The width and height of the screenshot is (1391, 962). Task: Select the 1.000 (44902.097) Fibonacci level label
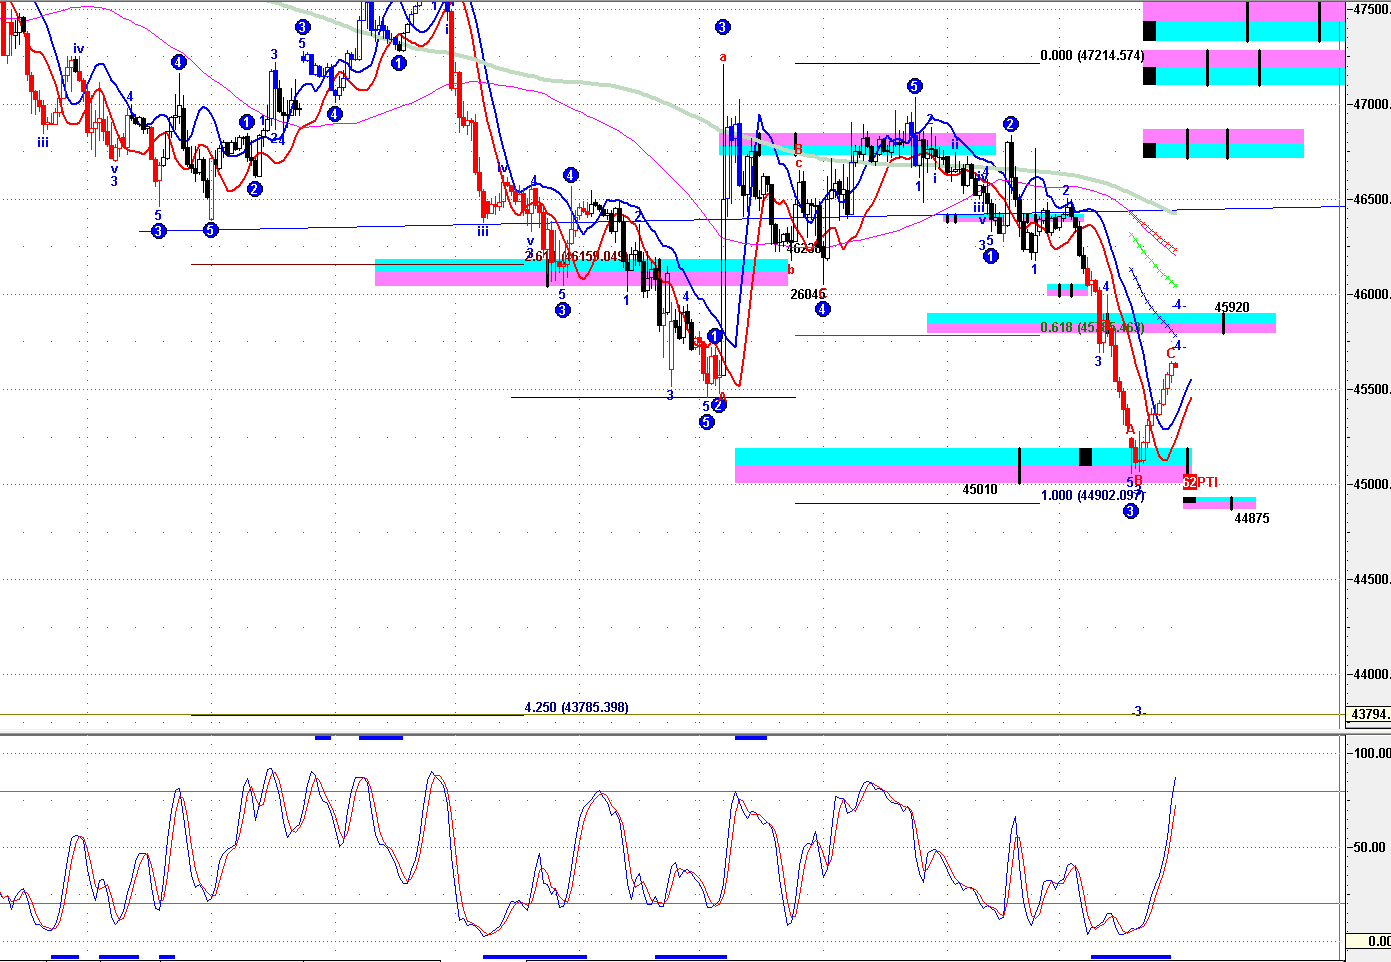tap(1092, 495)
